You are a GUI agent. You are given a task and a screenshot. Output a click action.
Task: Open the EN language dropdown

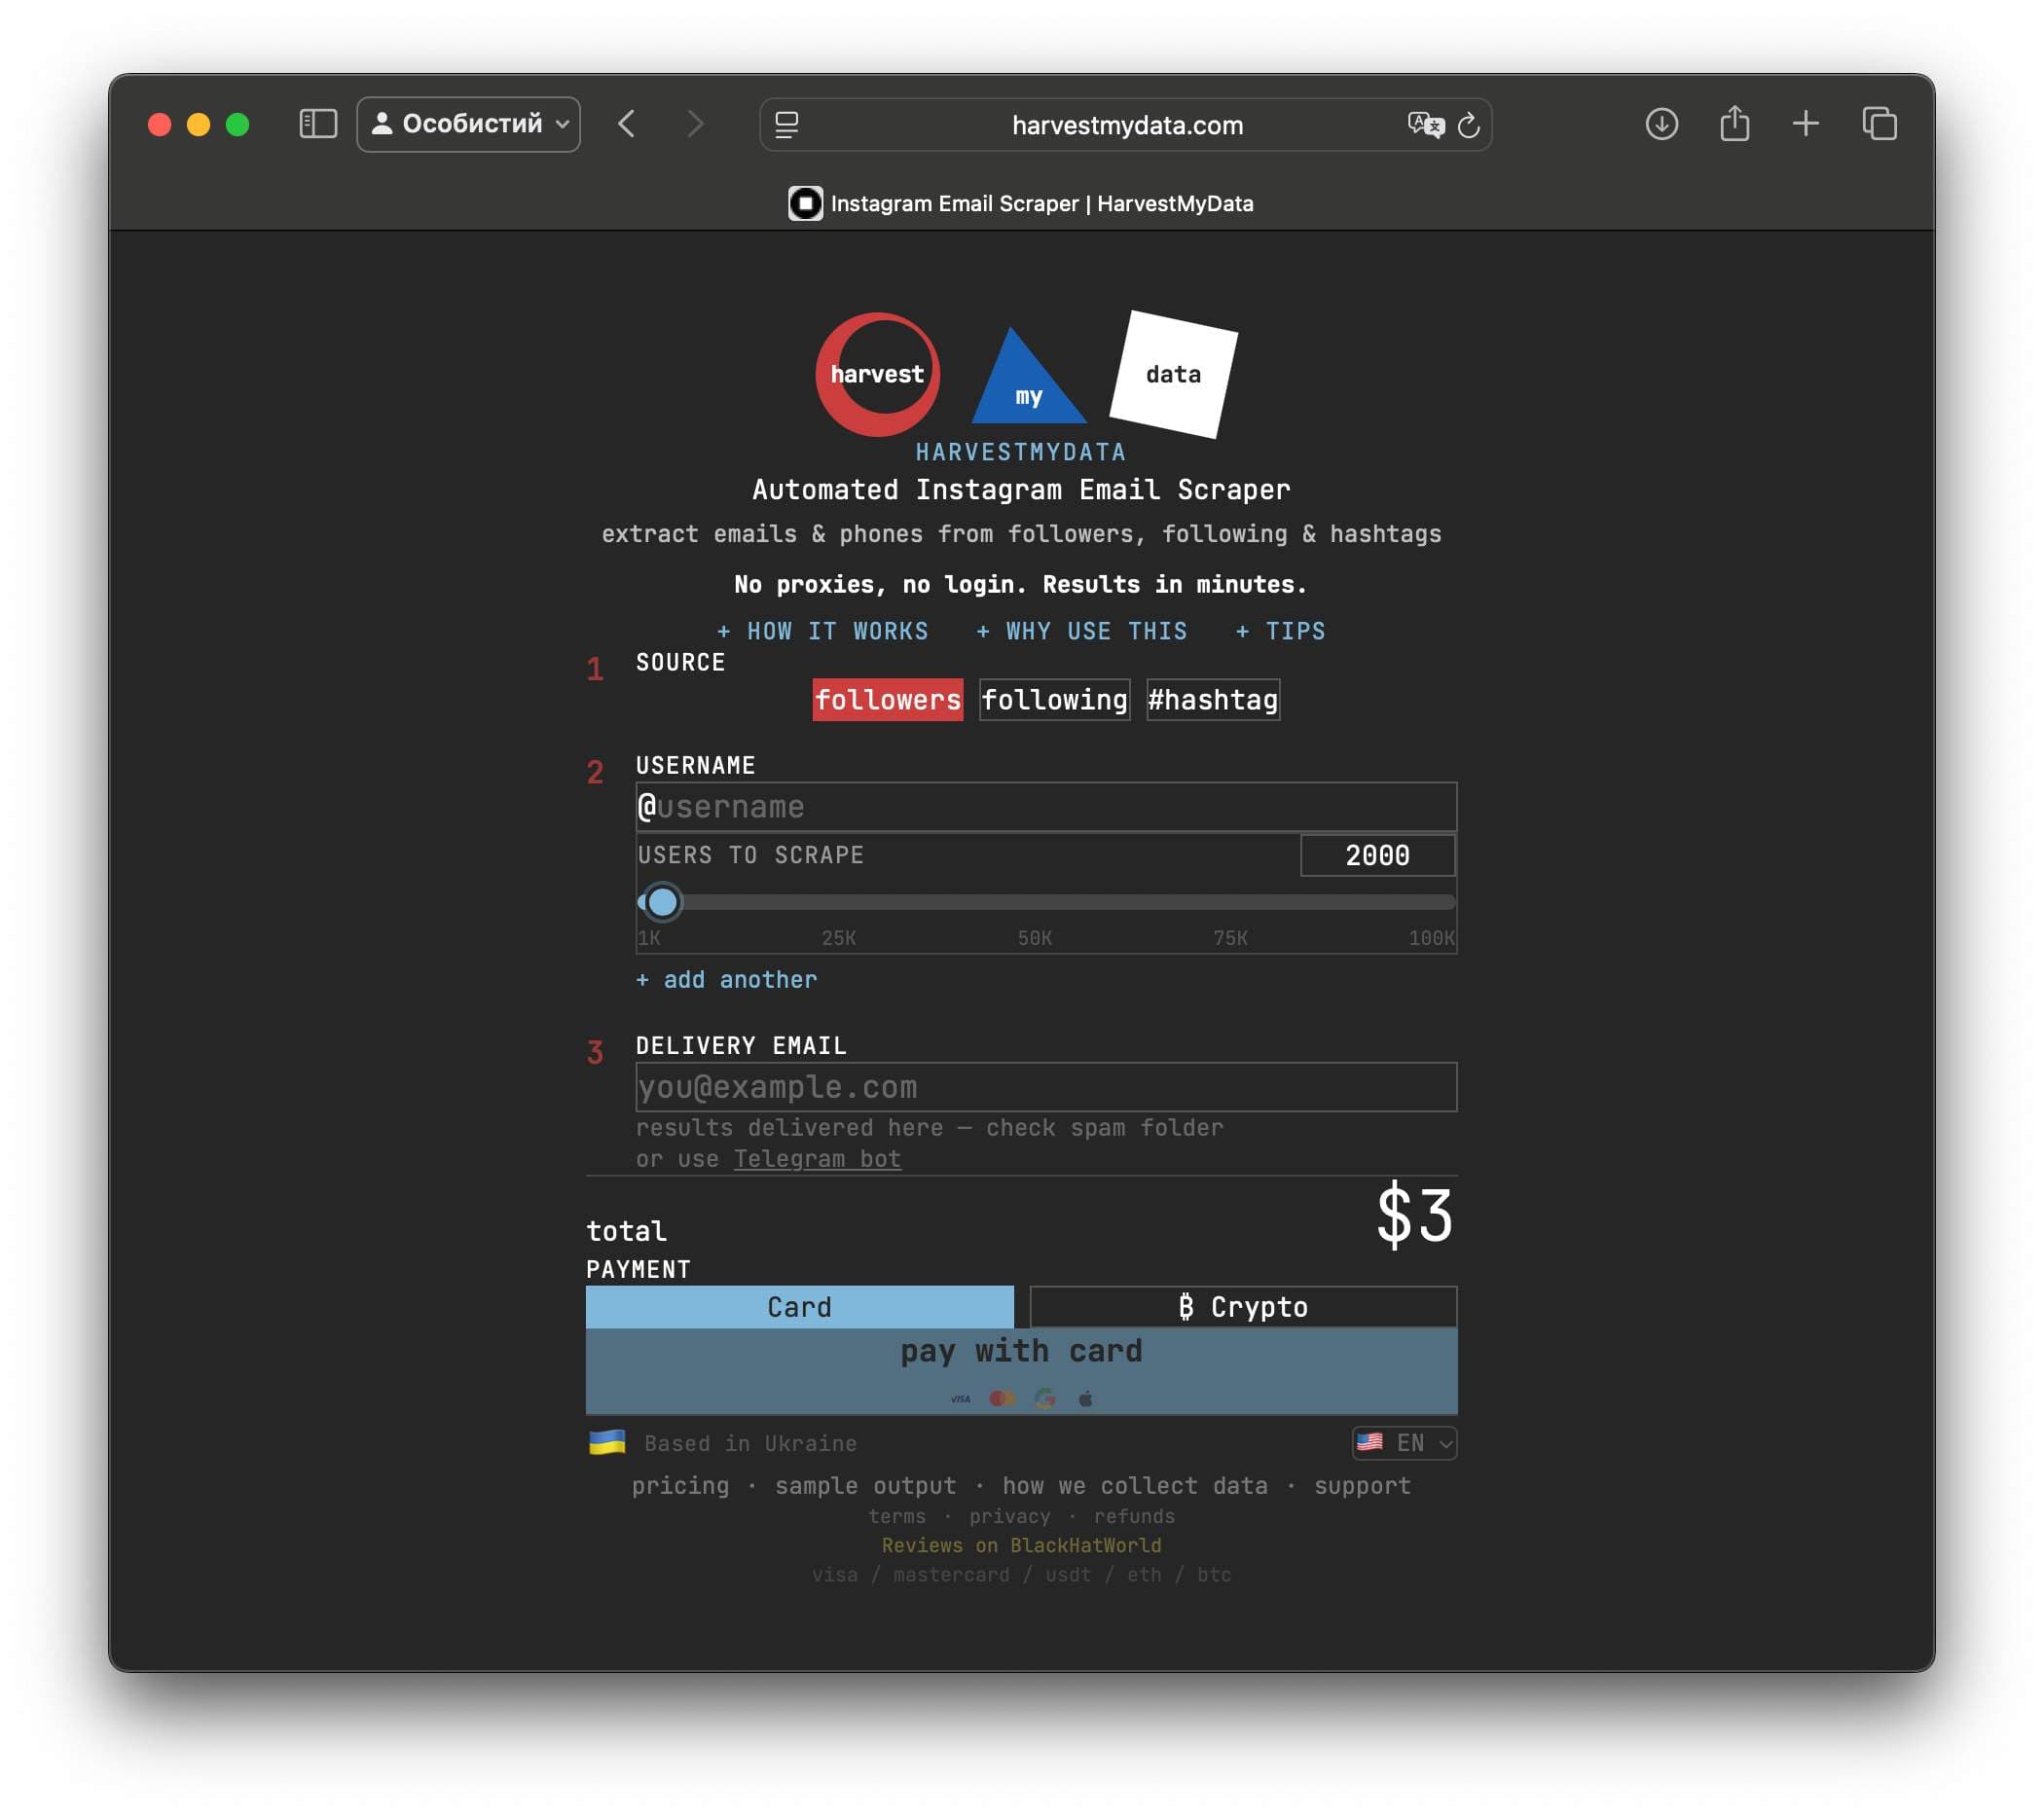(1404, 1443)
